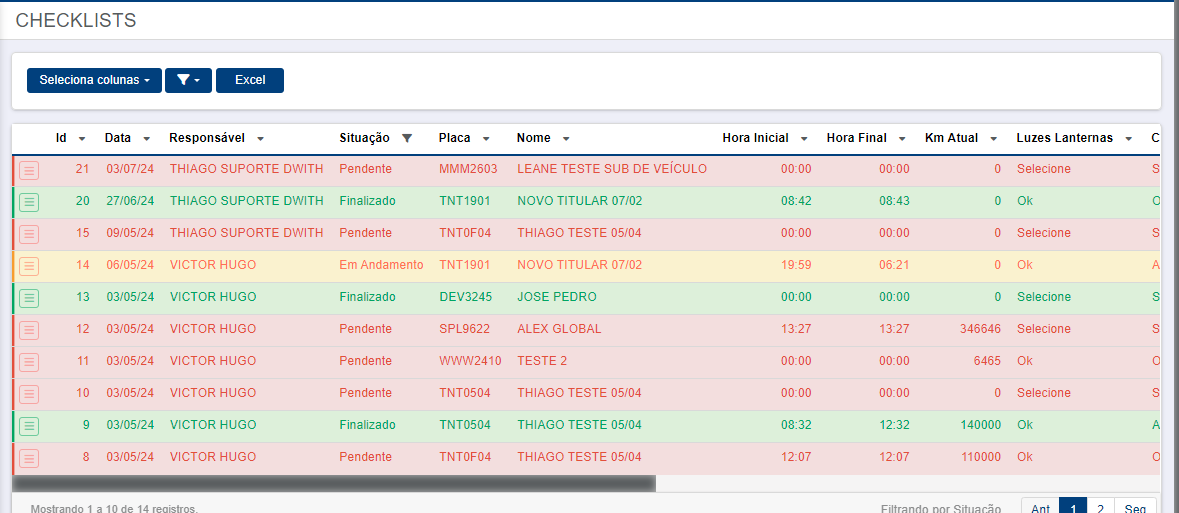Open the funnel filter dropdown button
This screenshot has width=1179, height=513.
pos(188,80)
